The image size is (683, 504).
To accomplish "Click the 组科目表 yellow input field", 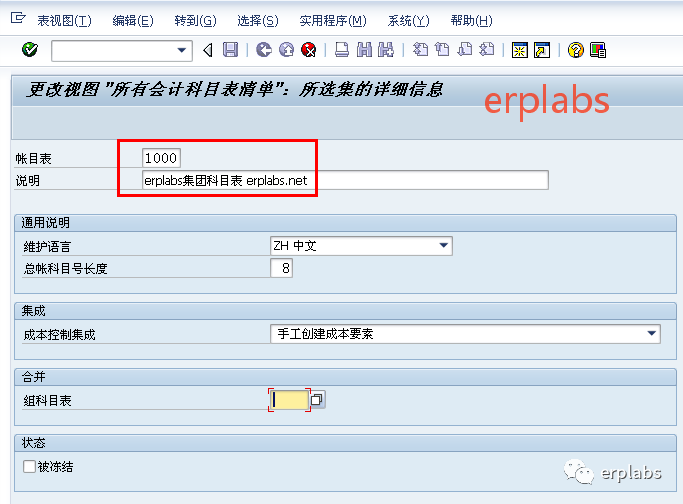I will pos(290,400).
